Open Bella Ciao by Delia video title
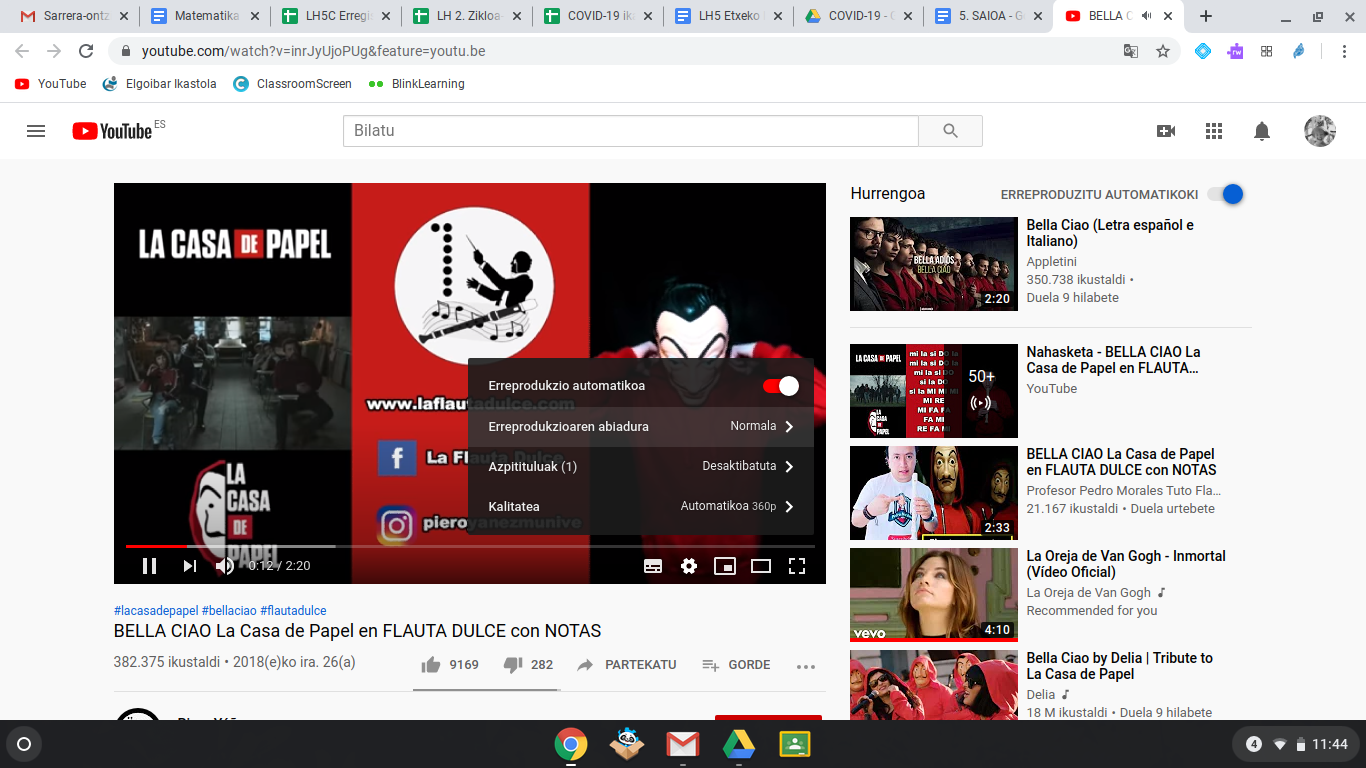Screen dimensions: 1366x768 (x=1119, y=666)
